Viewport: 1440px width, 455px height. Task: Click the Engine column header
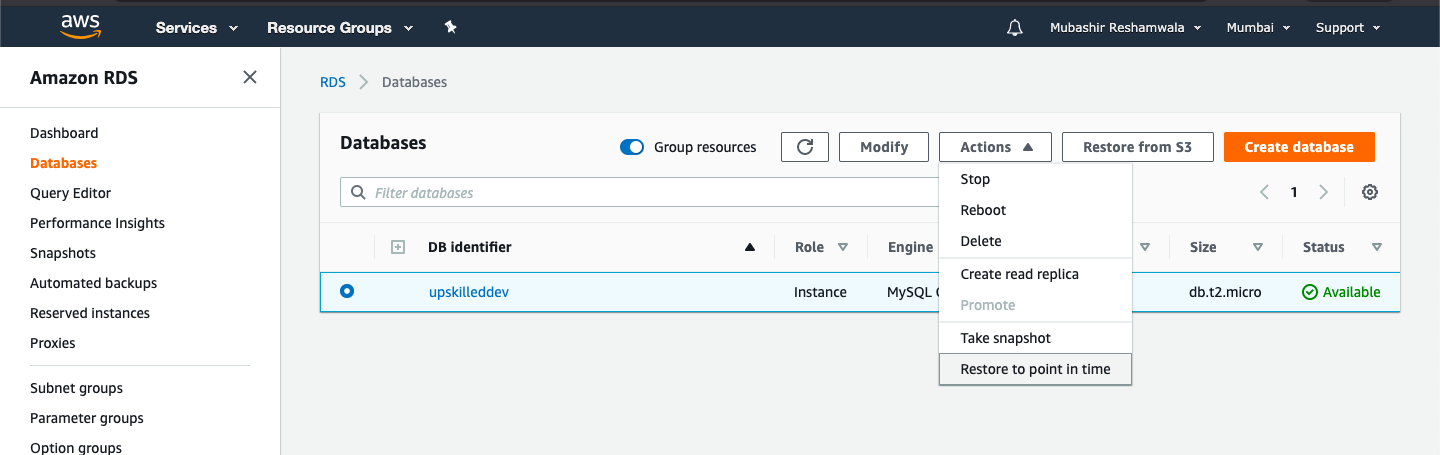pyautogui.click(x=910, y=247)
